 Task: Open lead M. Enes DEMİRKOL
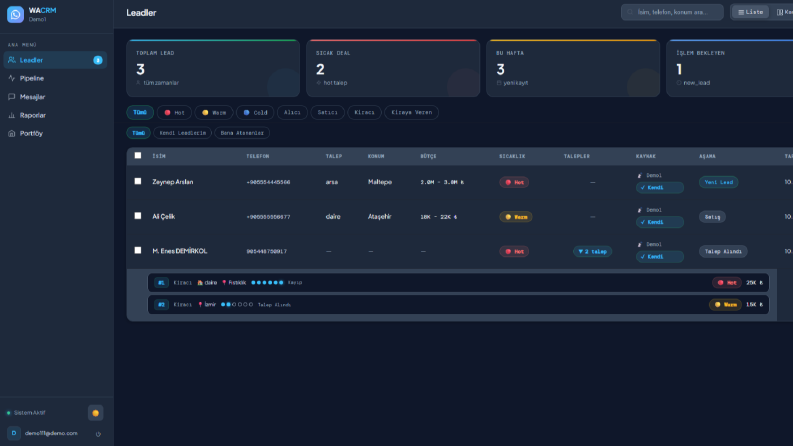(180, 251)
